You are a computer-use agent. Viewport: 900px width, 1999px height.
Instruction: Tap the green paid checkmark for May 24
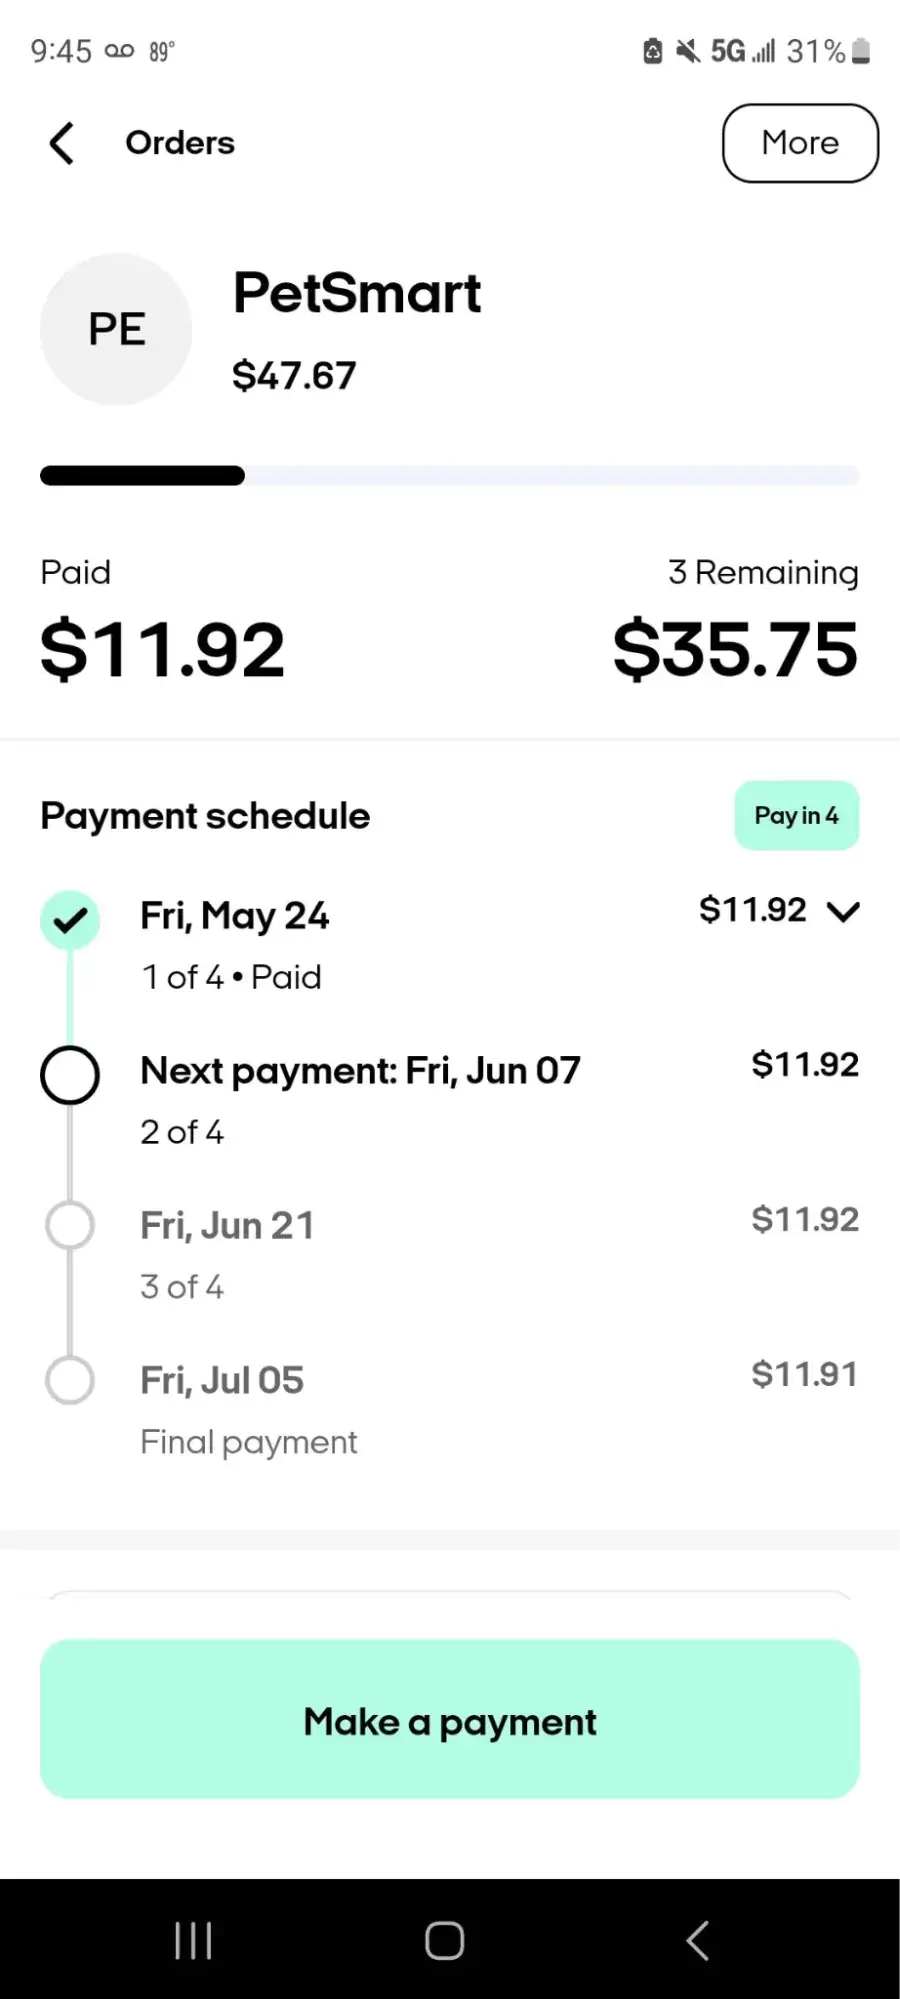70,919
